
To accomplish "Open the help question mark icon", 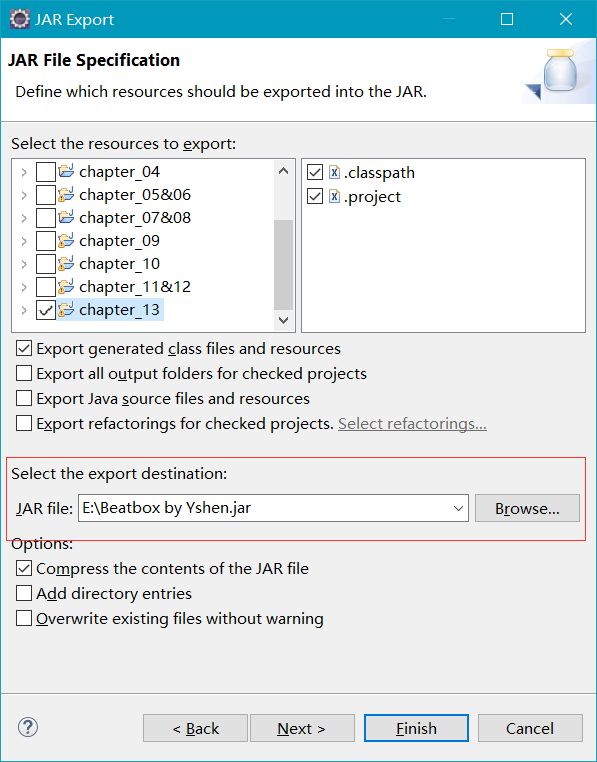I will click(28, 727).
